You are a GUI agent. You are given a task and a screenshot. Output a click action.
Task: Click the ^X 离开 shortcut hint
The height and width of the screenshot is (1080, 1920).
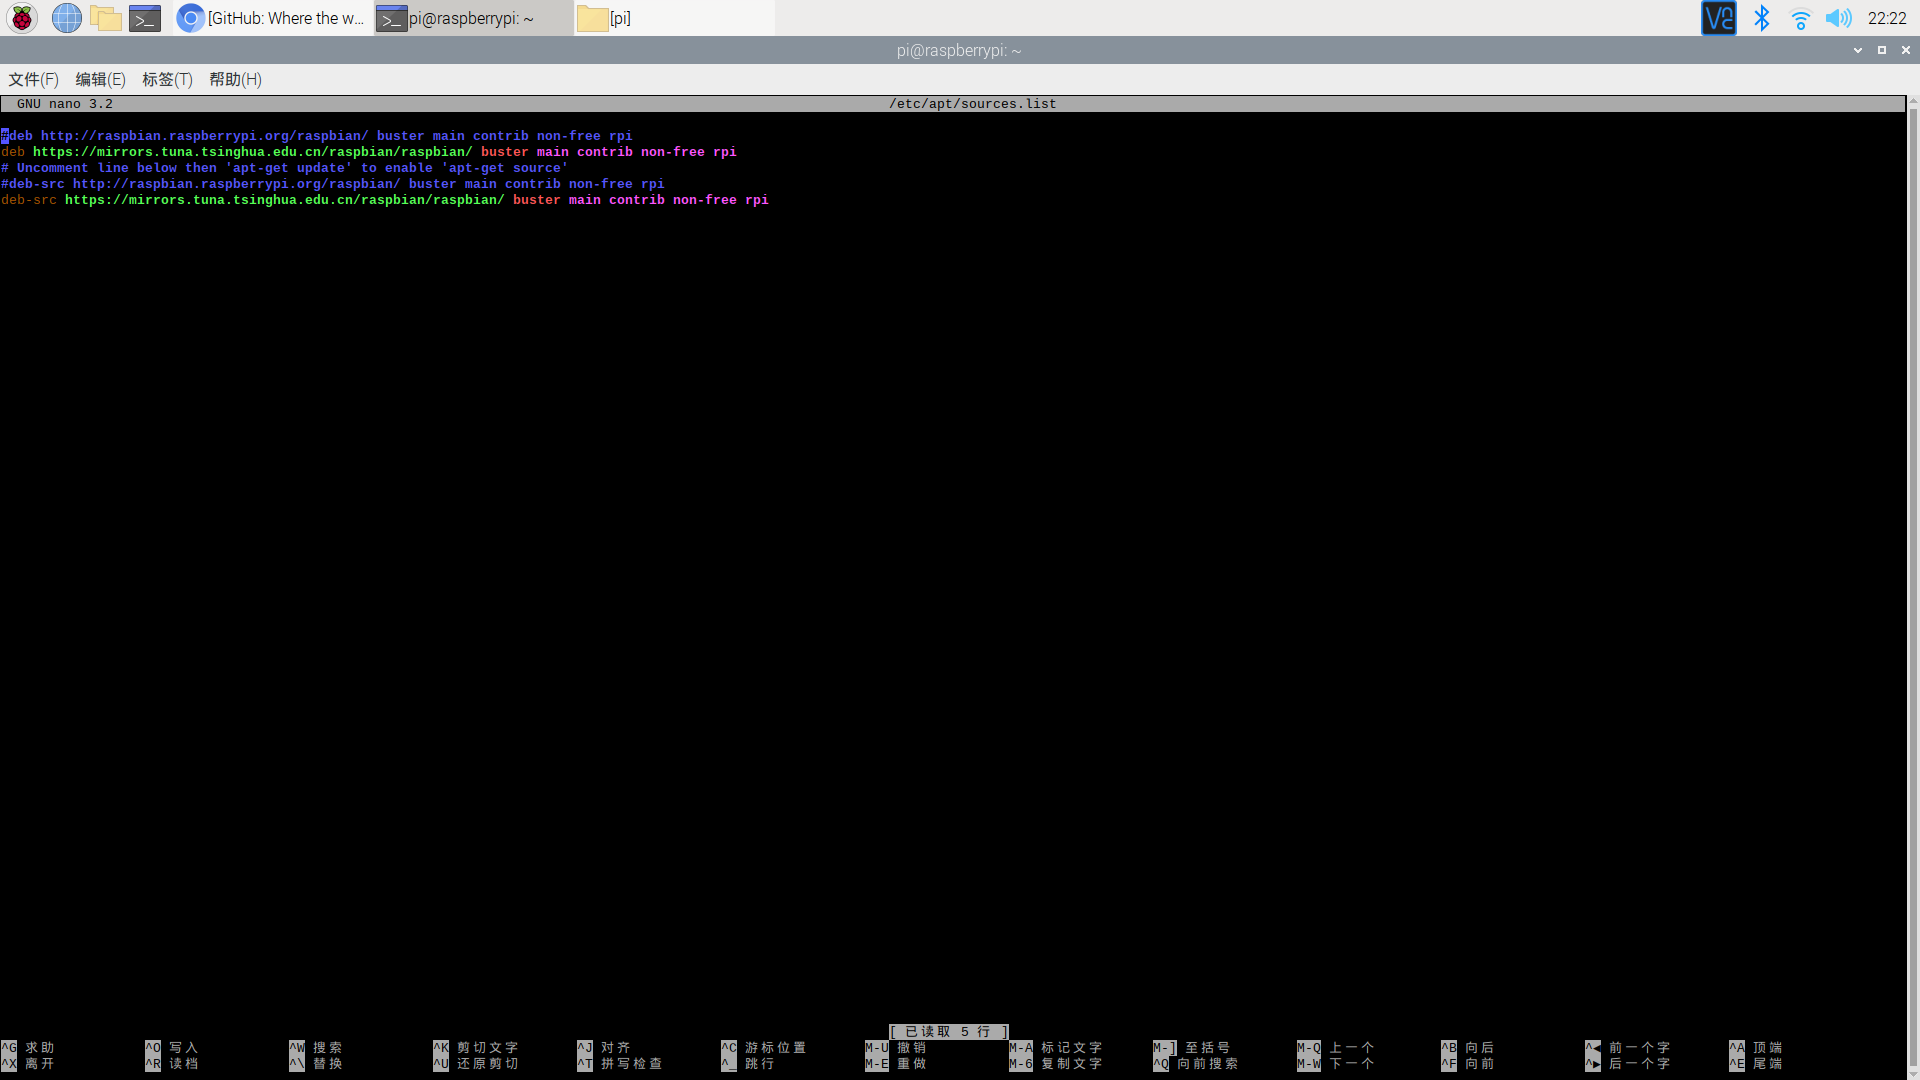click(28, 1064)
